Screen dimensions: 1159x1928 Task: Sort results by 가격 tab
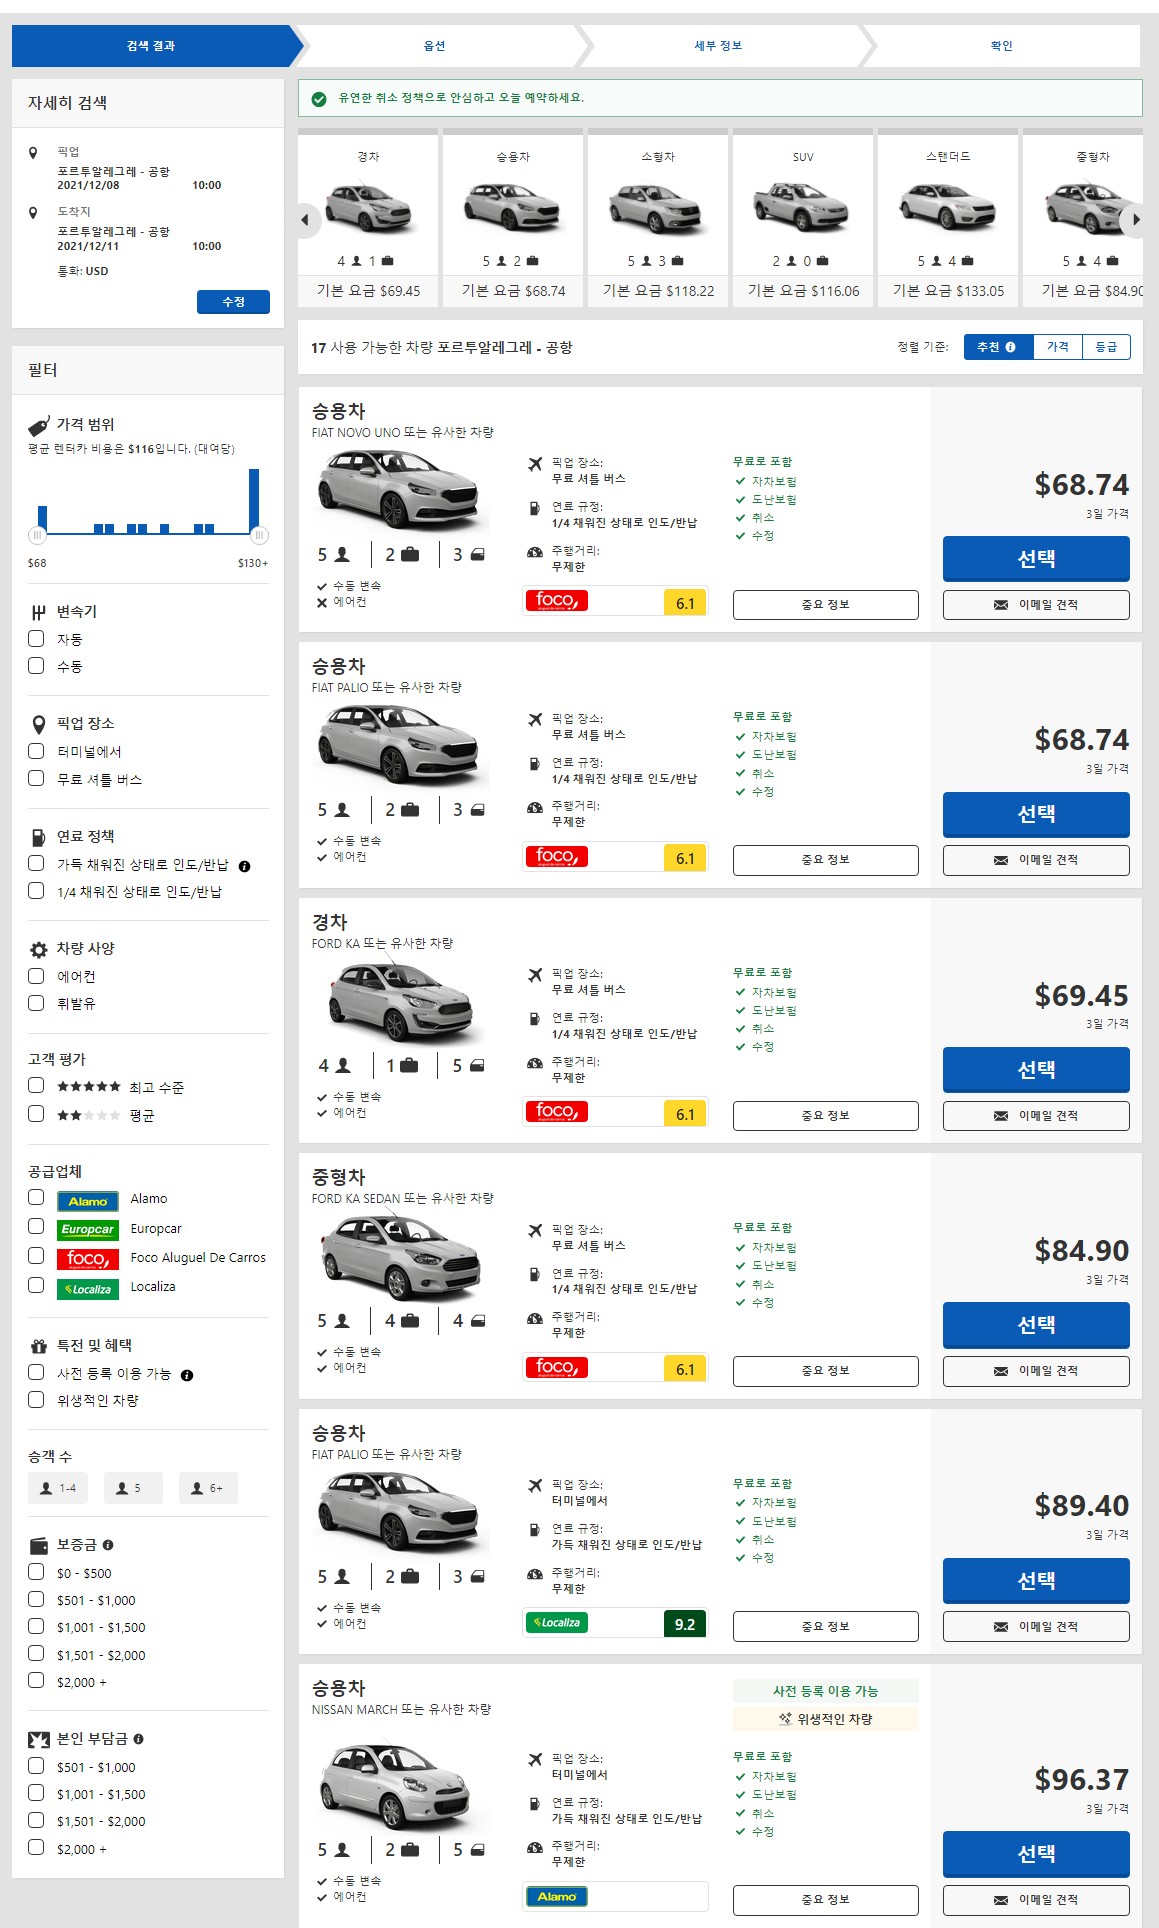(1057, 347)
